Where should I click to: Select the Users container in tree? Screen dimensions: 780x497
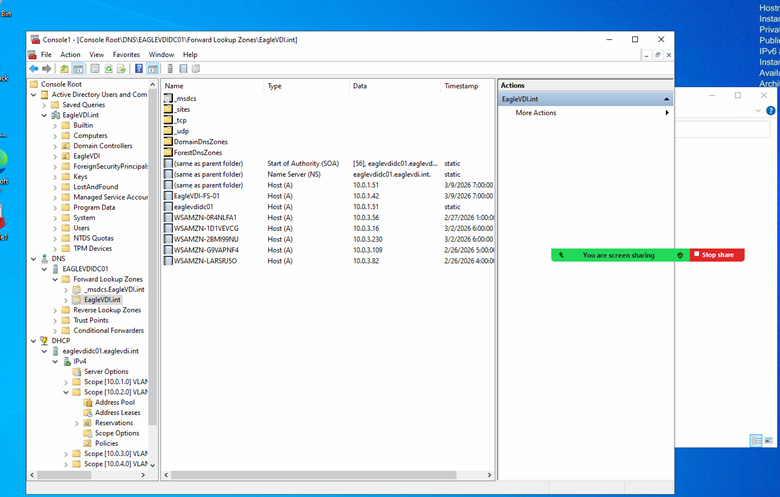pyautogui.click(x=81, y=228)
